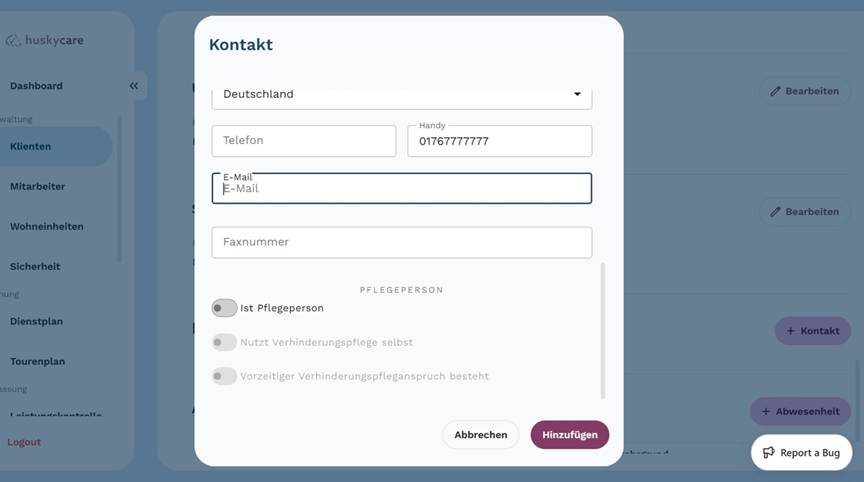
Task: Focus the Faxnummer input field
Action: click(x=401, y=242)
